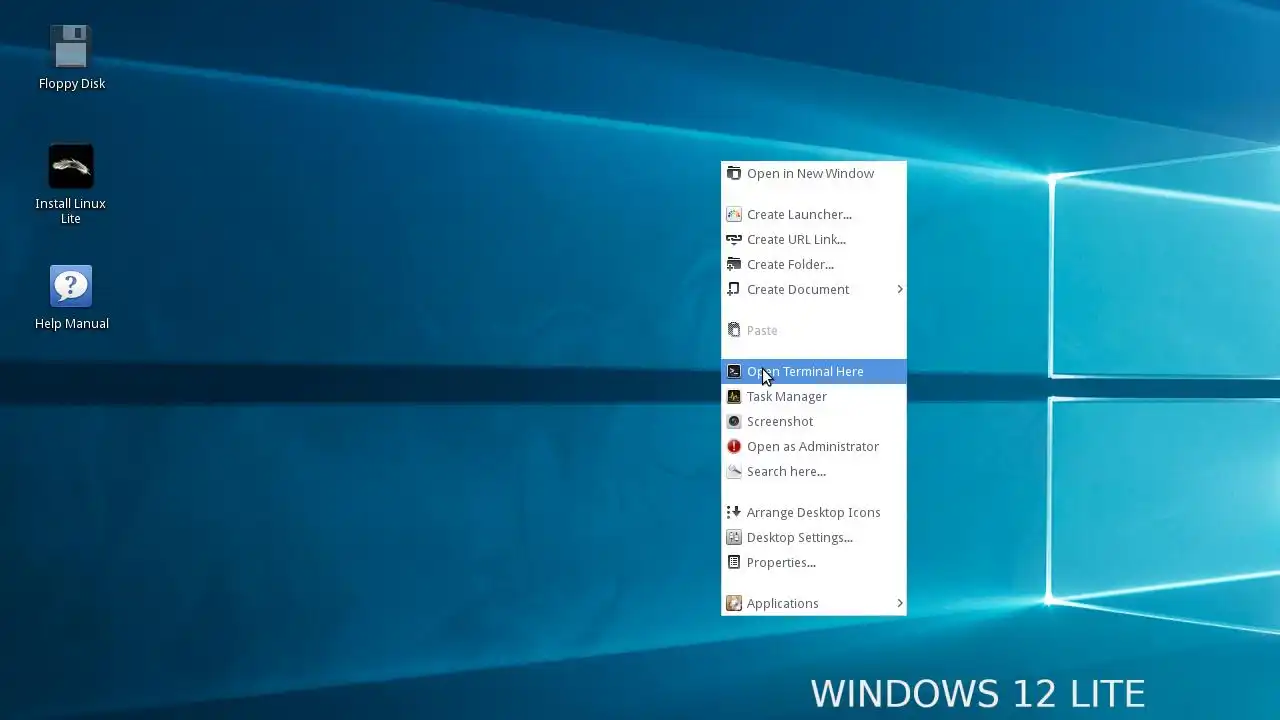Click the Create URL Link icon

click(x=734, y=239)
